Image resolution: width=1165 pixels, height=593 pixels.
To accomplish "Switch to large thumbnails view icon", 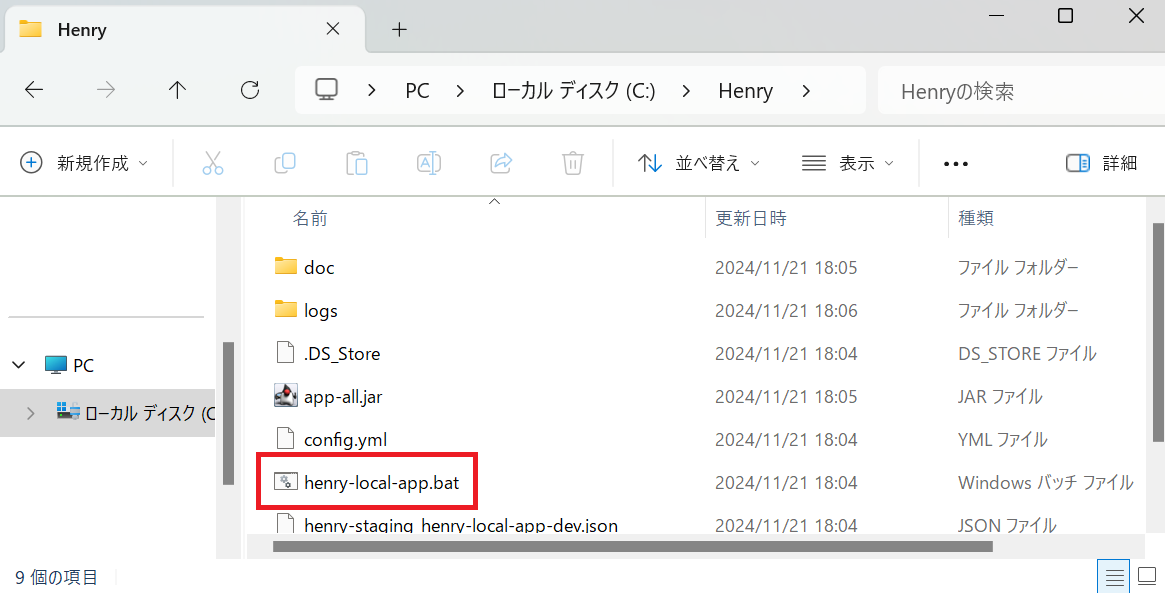I will coord(1147,577).
